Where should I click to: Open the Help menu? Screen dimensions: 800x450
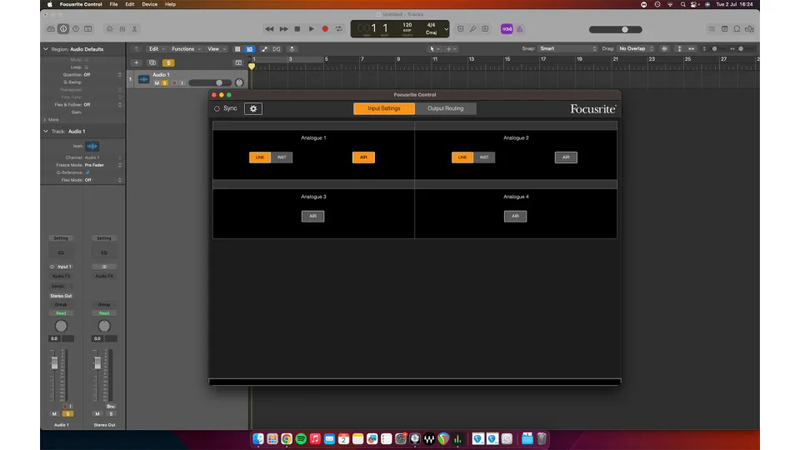click(x=170, y=4)
